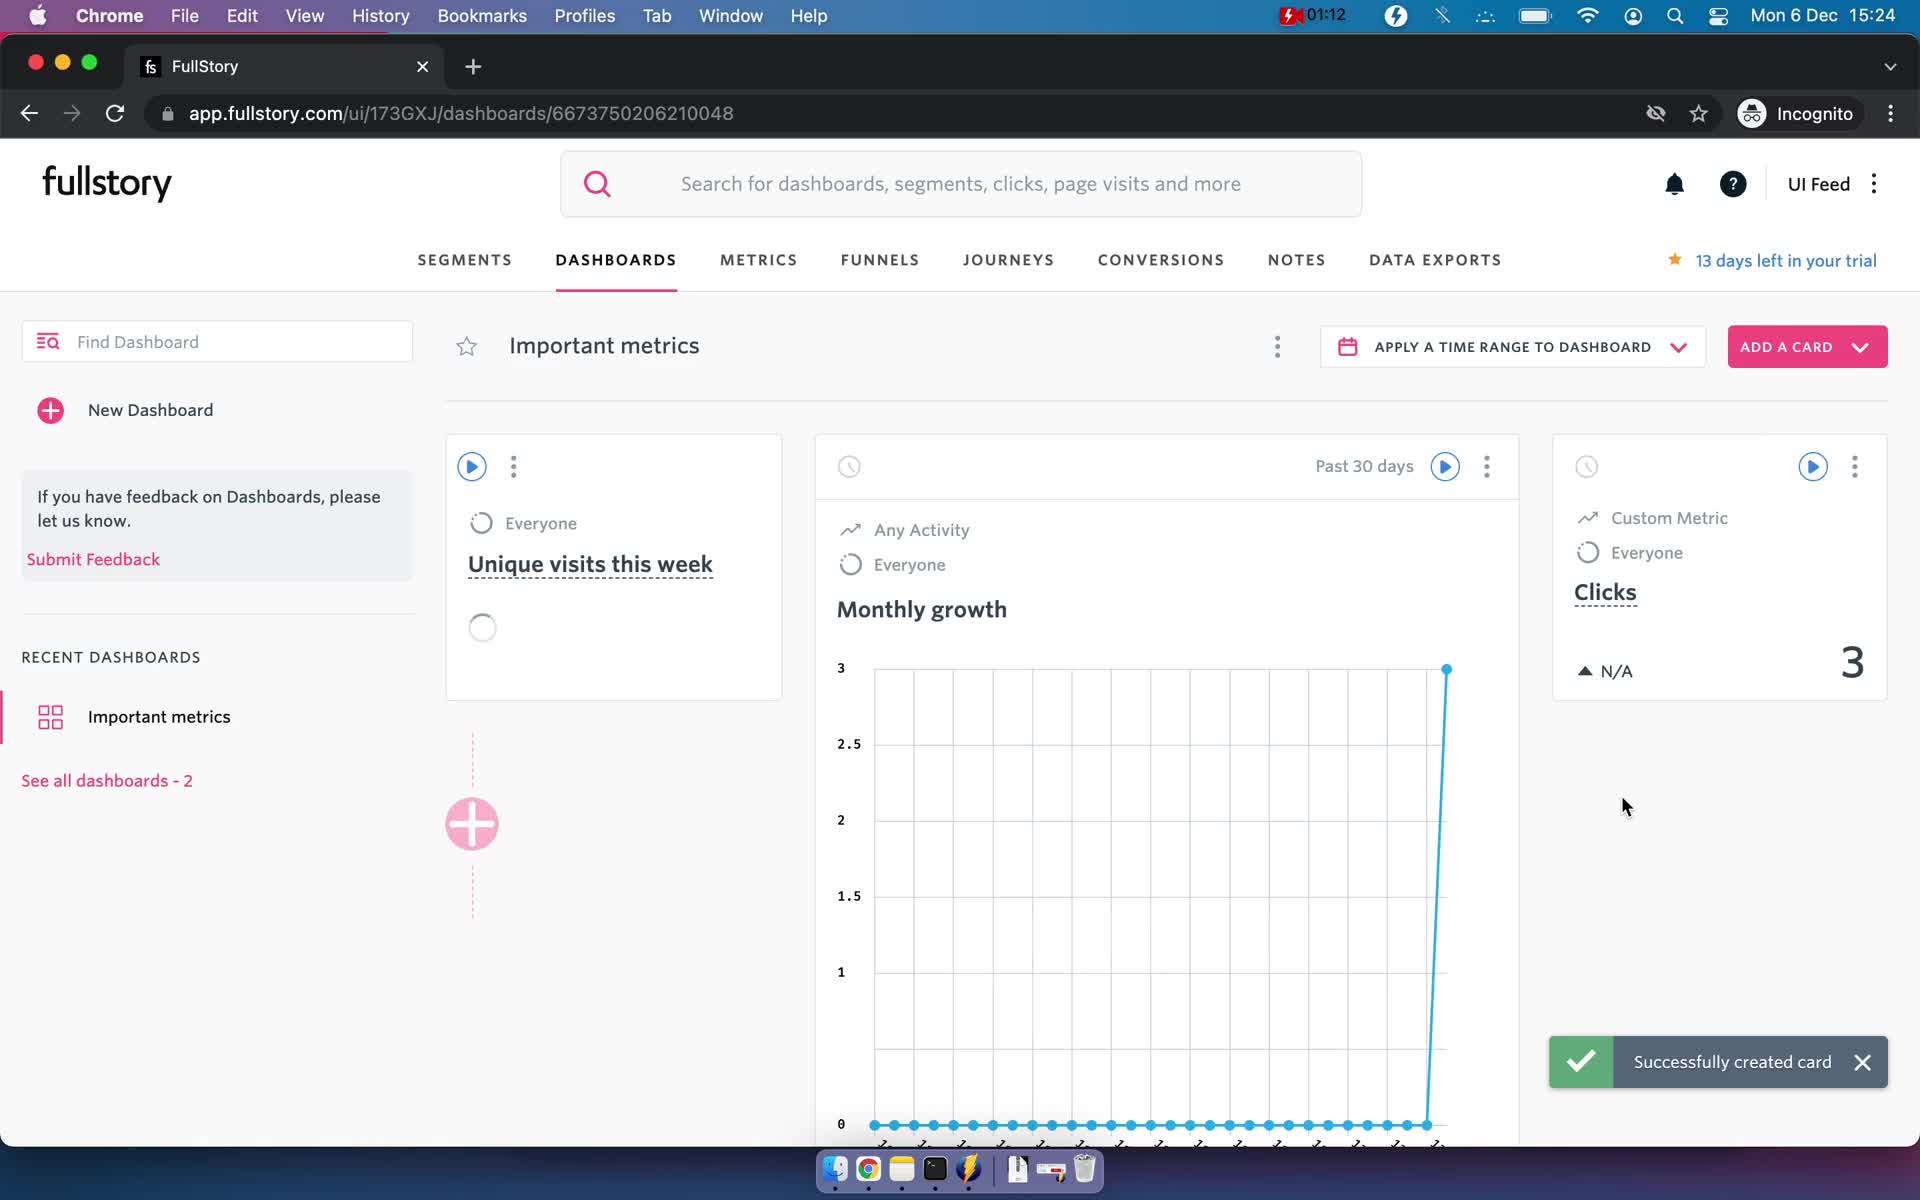Open the Funnels tab
This screenshot has height=1200, width=1920.
880,260
